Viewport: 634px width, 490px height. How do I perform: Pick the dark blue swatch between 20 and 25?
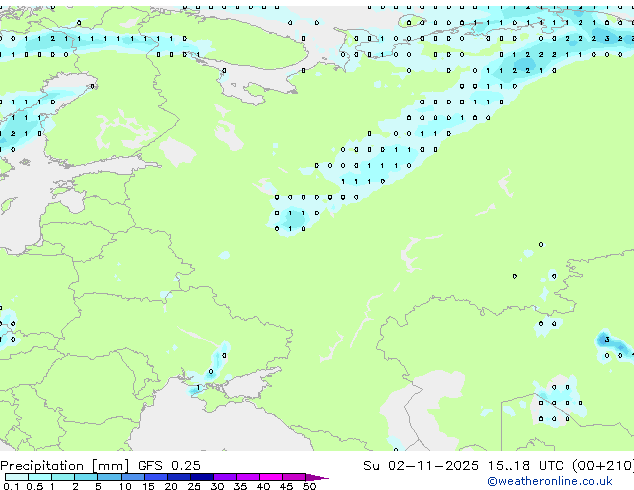click(179, 477)
